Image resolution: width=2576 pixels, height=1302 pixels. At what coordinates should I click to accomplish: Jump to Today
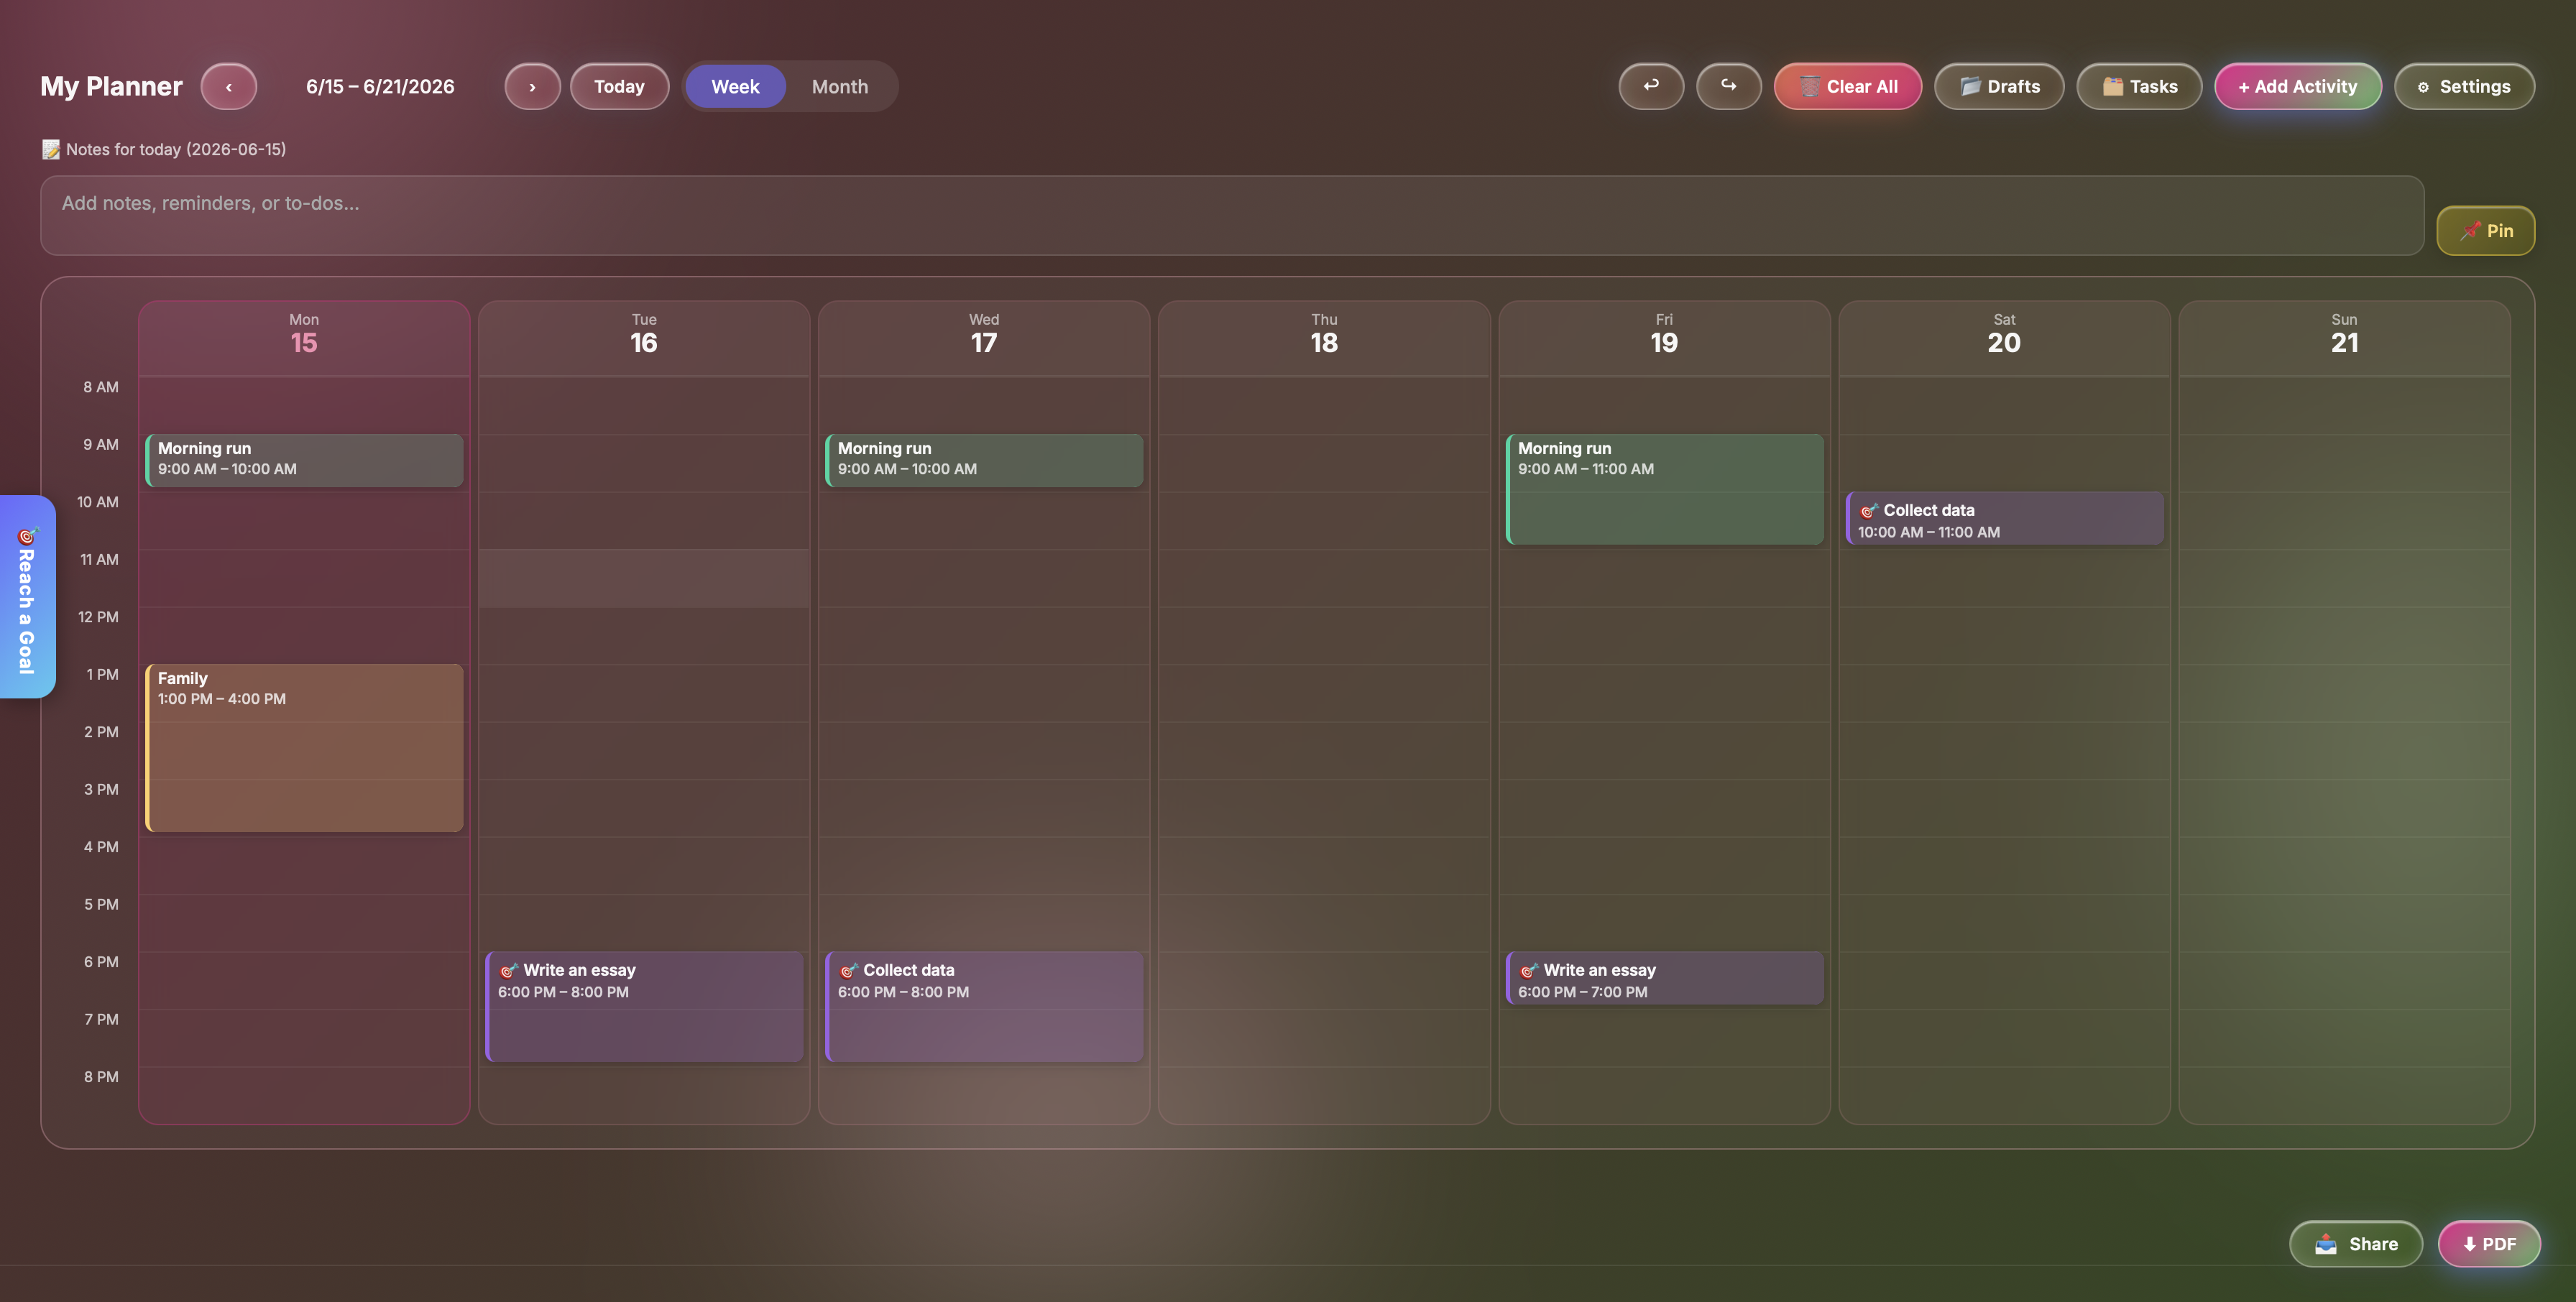(x=619, y=87)
